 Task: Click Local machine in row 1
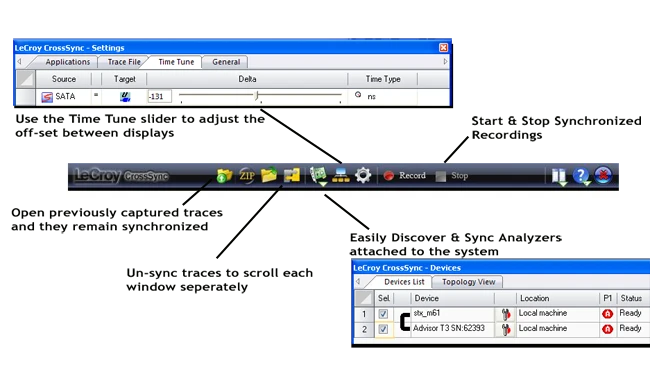[543, 313]
